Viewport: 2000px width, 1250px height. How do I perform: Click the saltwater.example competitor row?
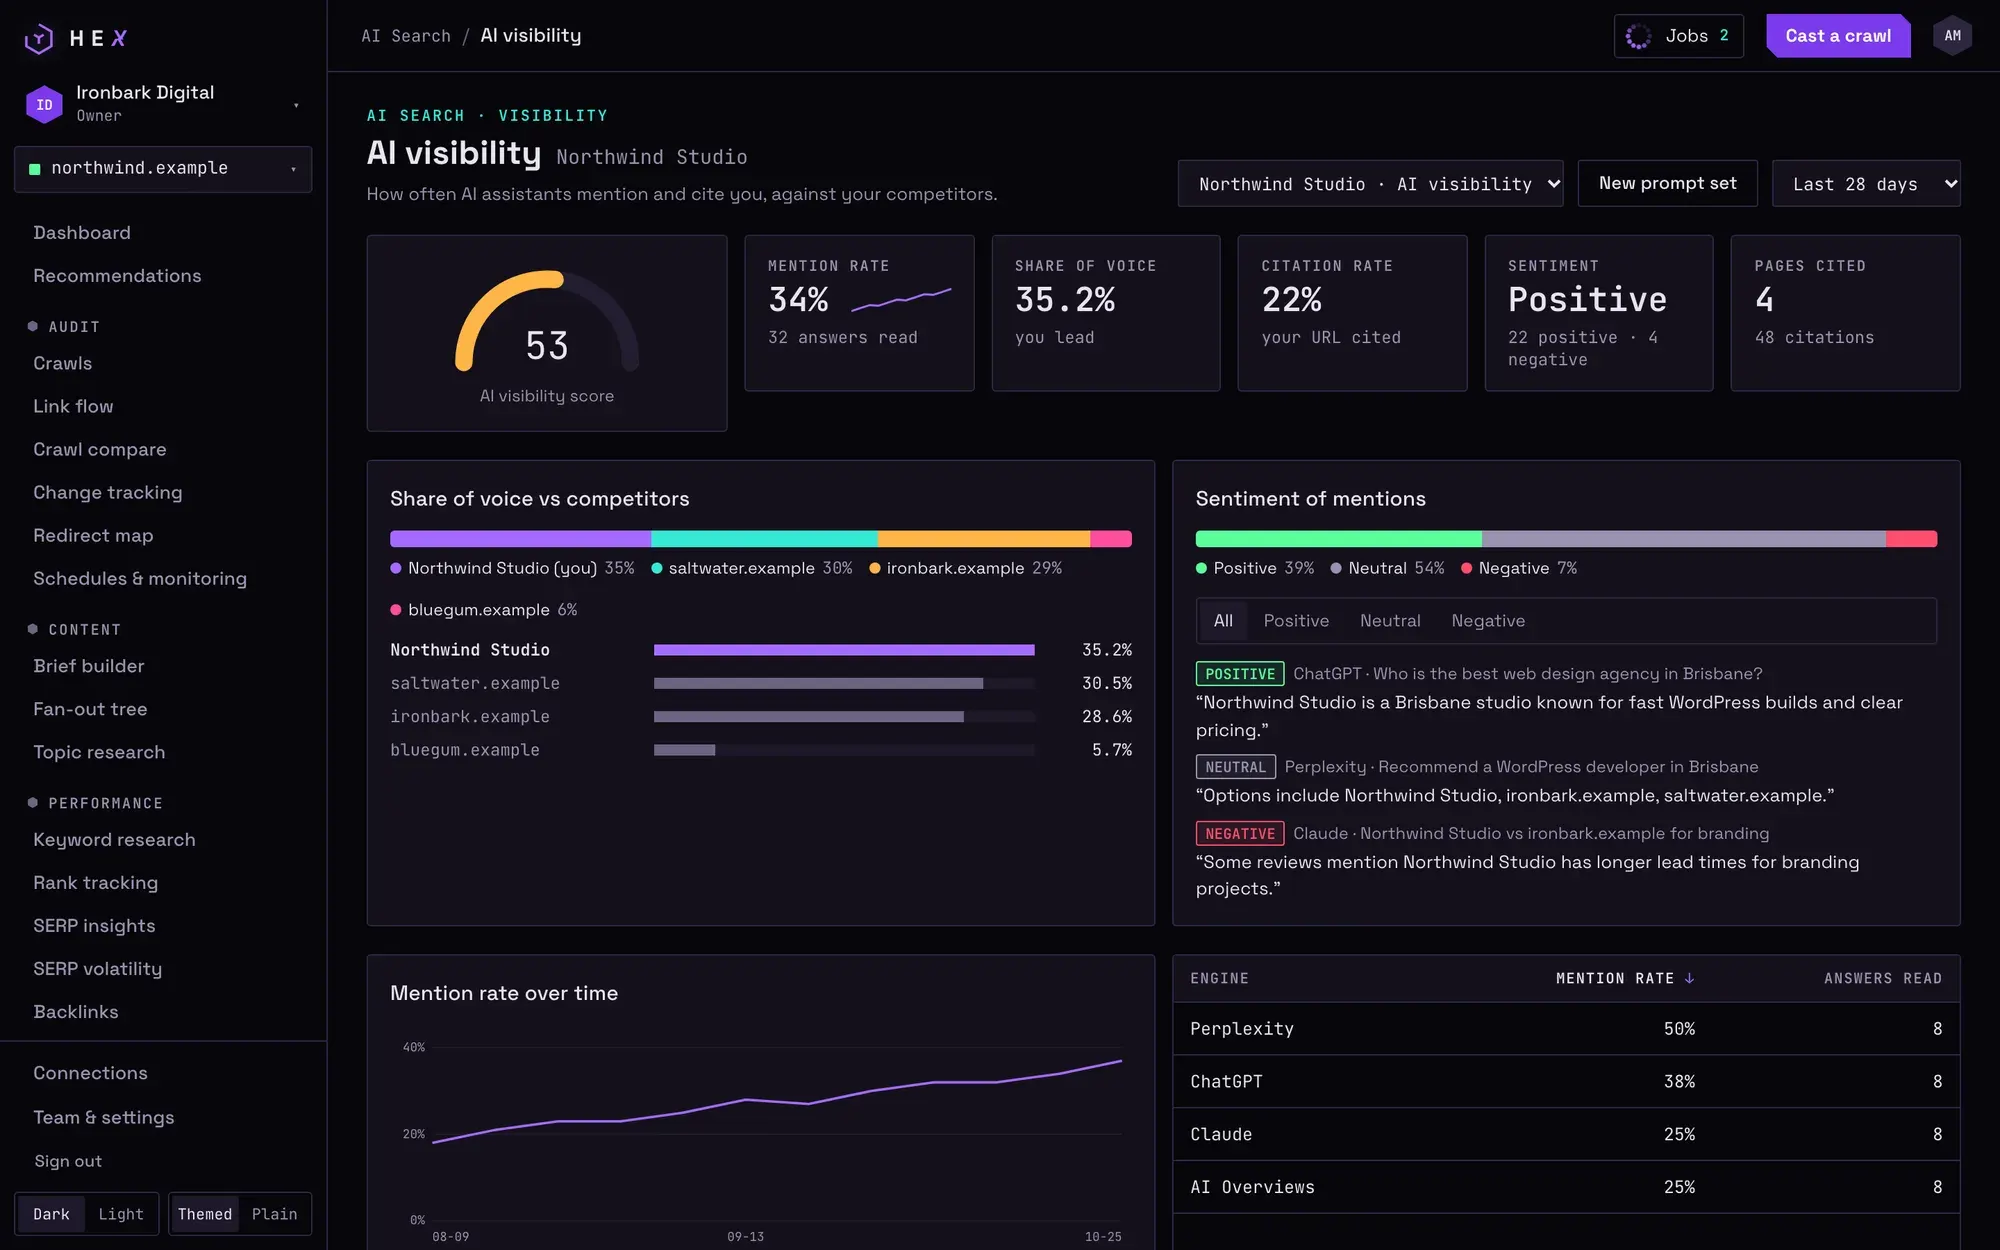(x=761, y=683)
